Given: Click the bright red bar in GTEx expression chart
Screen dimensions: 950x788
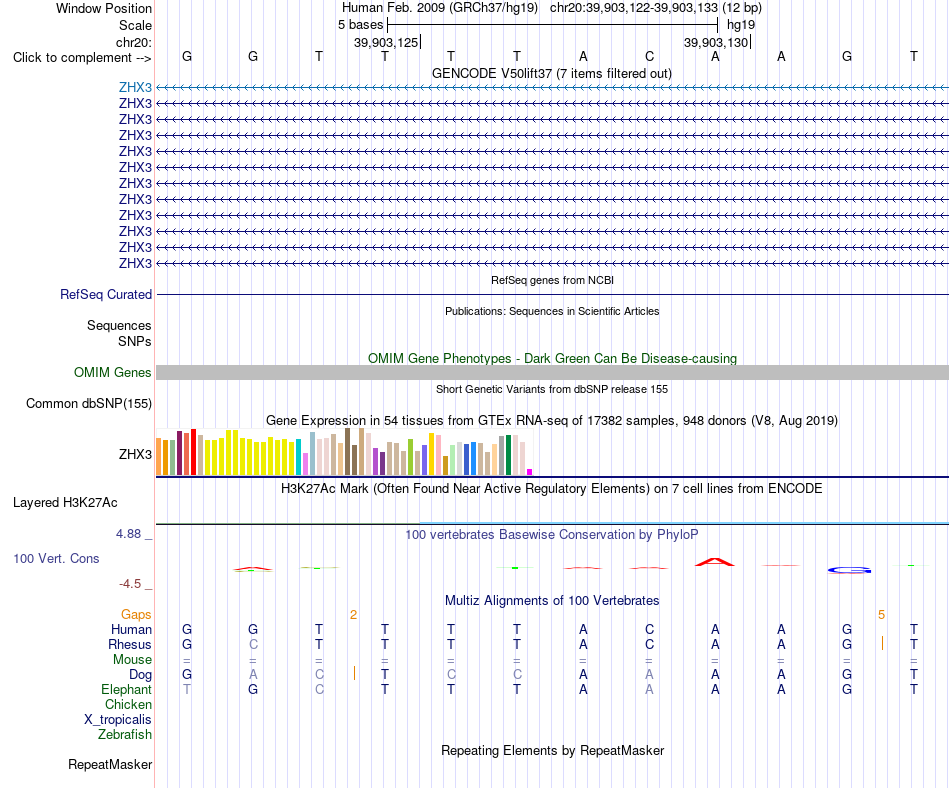Looking at the screenshot, I should [x=193, y=452].
